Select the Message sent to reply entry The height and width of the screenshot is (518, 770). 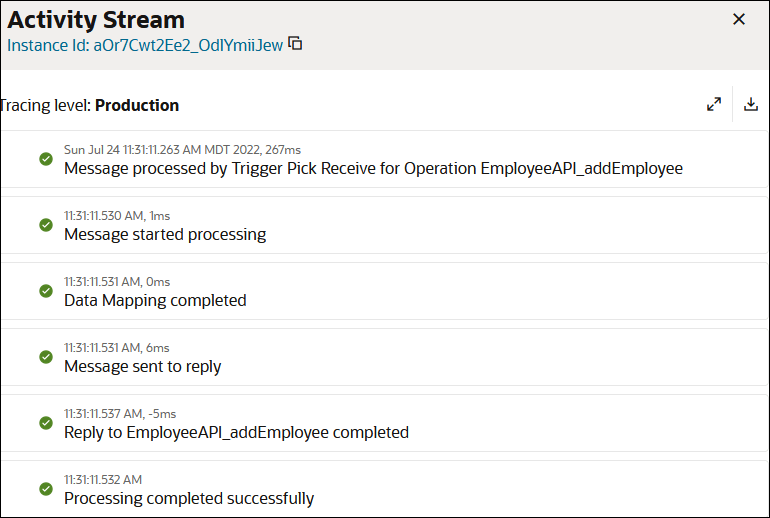click(x=384, y=357)
